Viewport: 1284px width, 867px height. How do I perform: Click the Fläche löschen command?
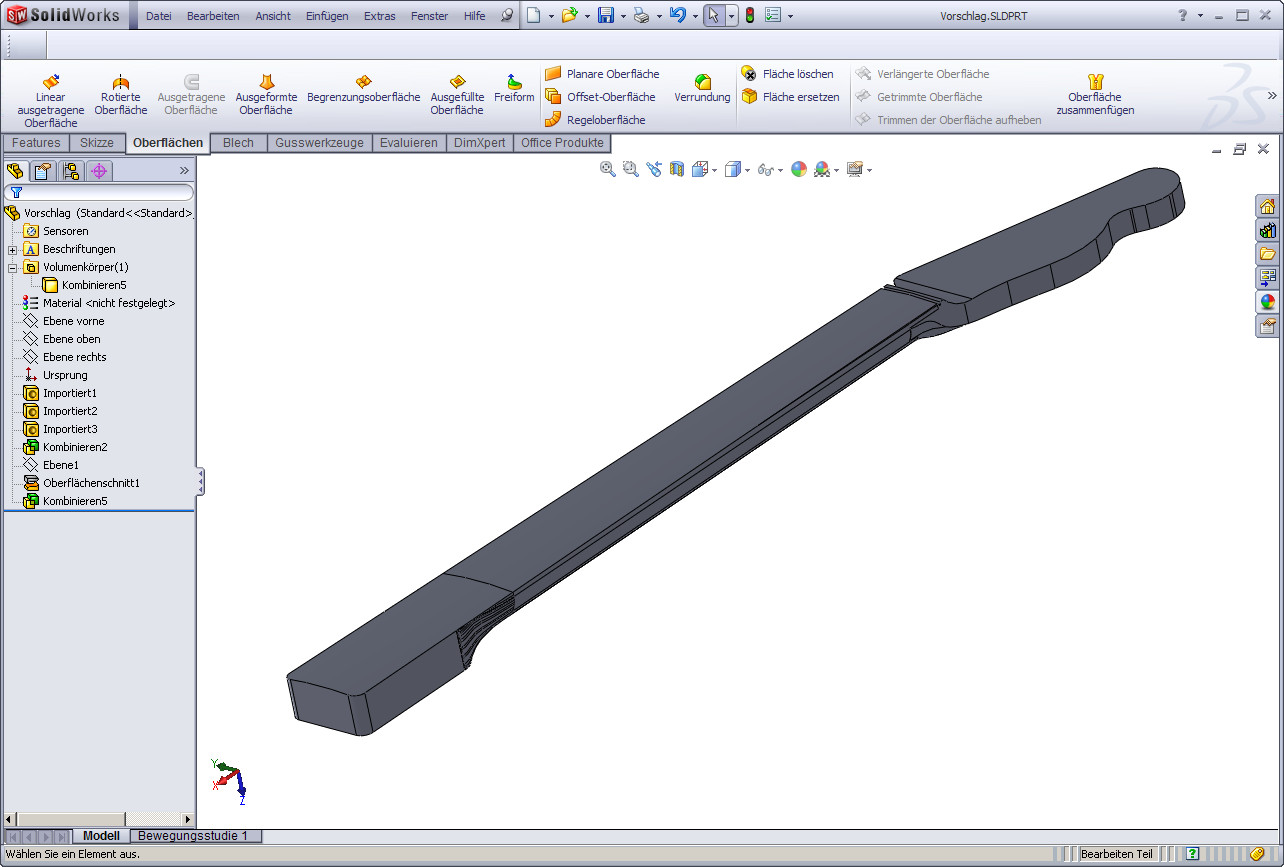(787, 74)
